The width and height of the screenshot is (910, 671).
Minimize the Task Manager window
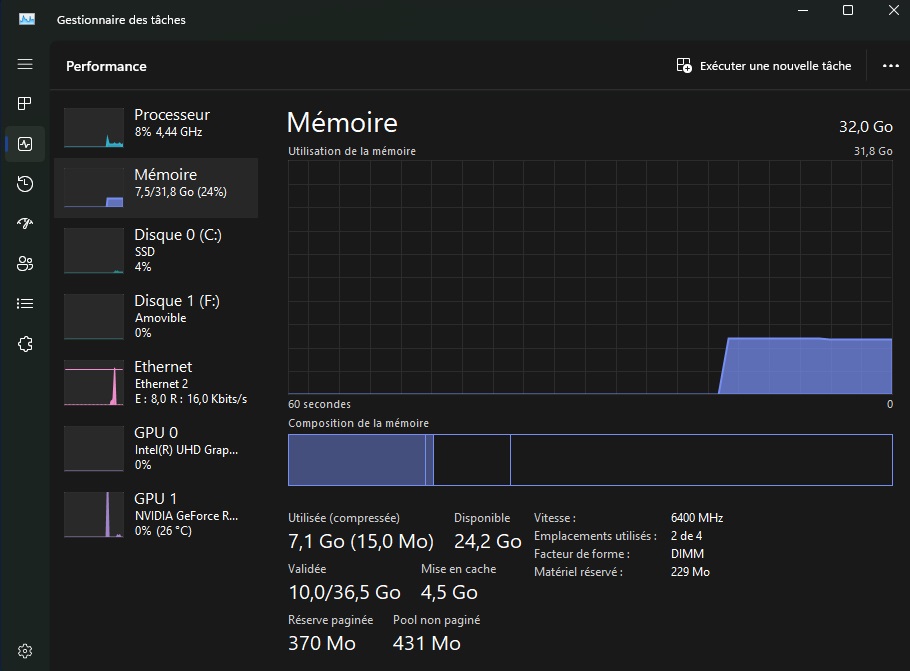(x=803, y=10)
